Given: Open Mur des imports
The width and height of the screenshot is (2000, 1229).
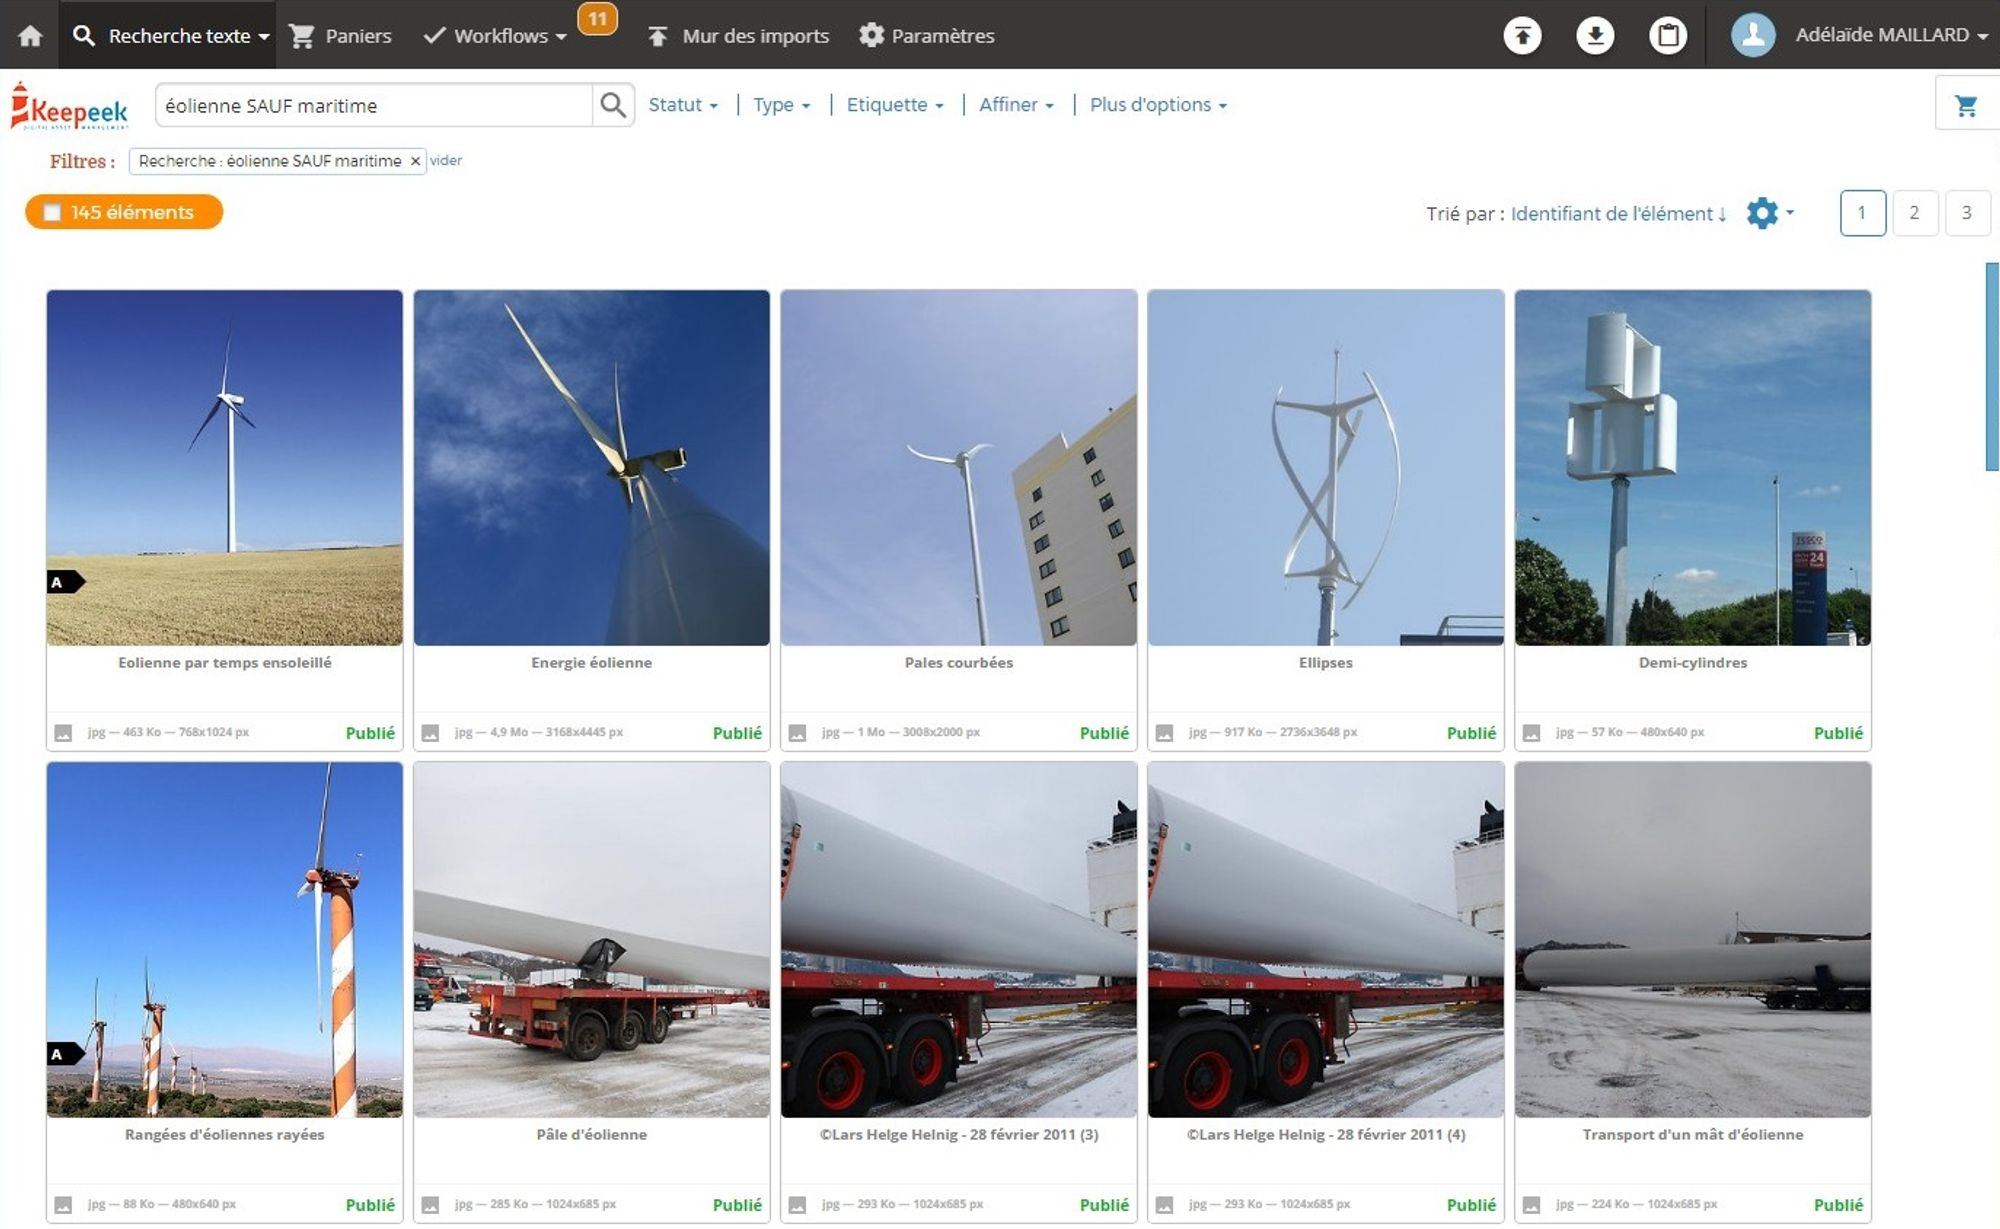Looking at the screenshot, I should 738,36.
